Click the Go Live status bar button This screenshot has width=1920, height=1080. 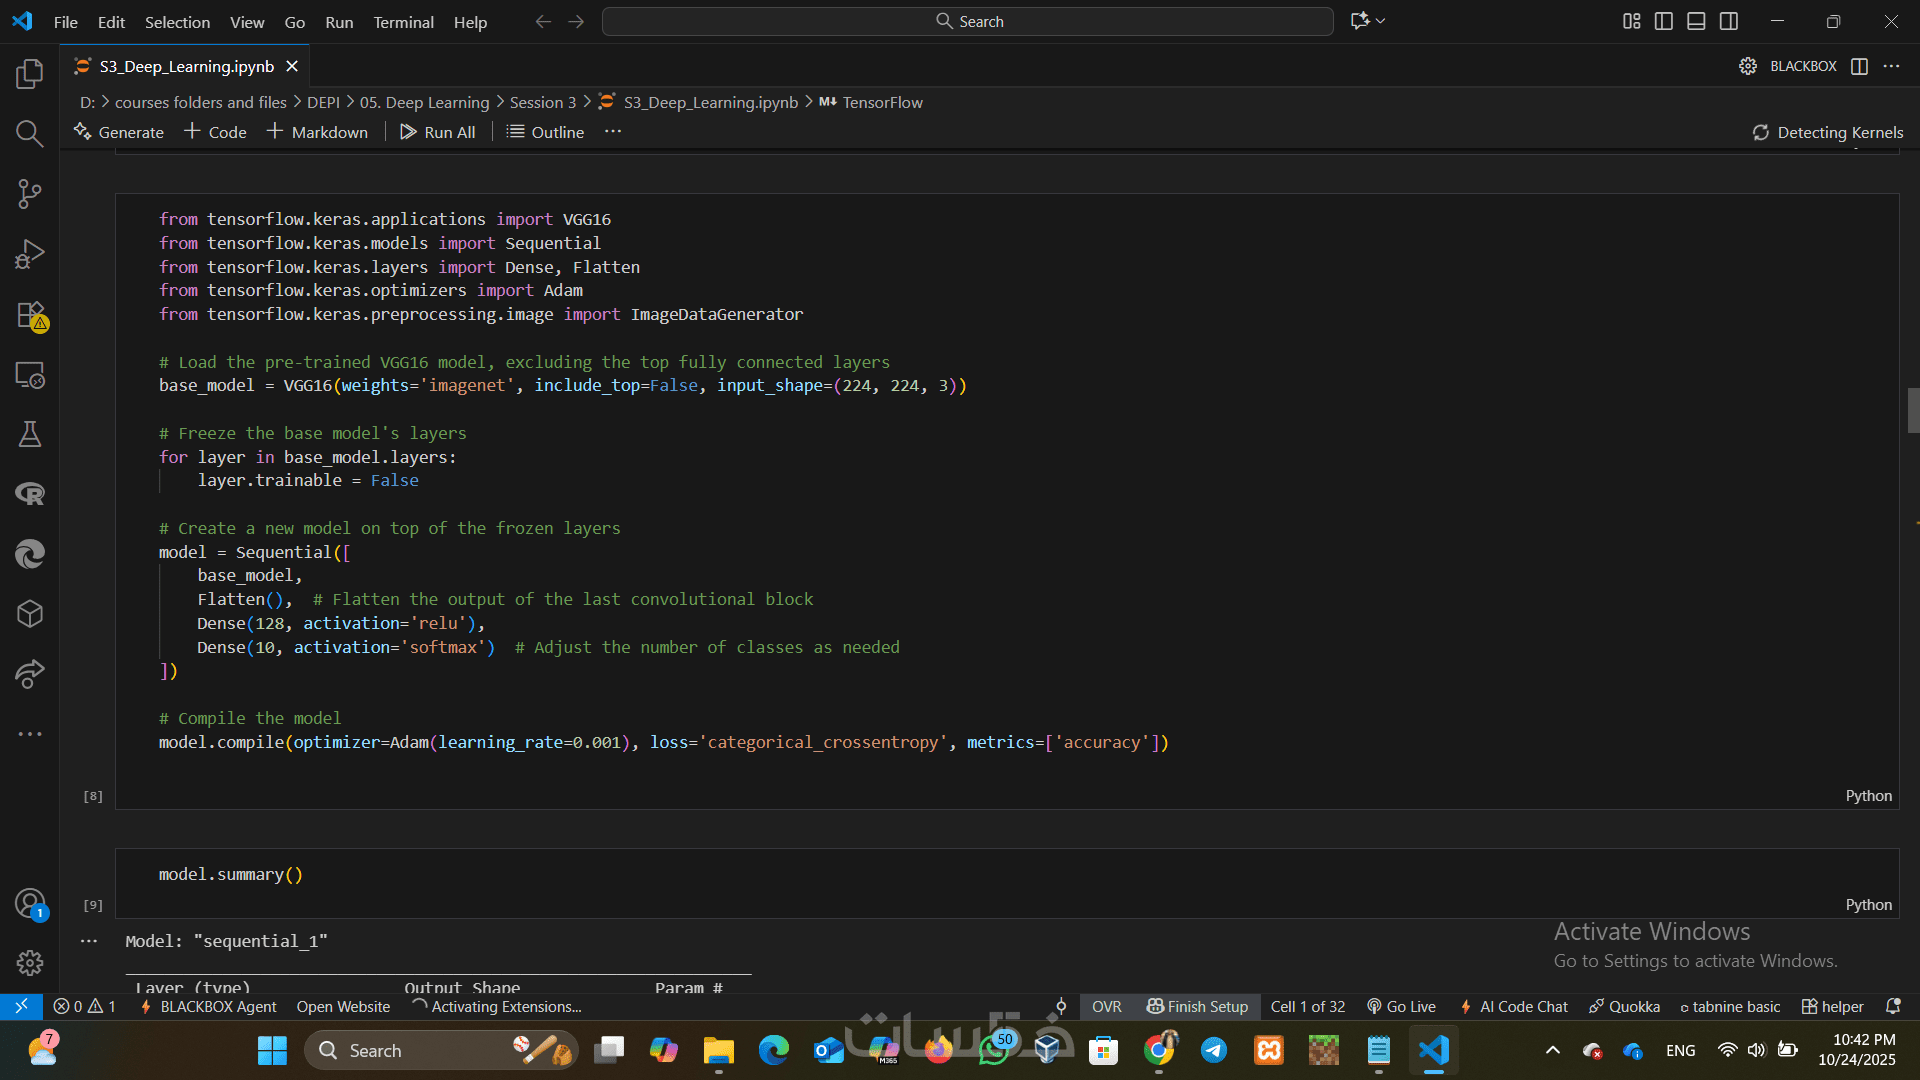[1401, 1007]
